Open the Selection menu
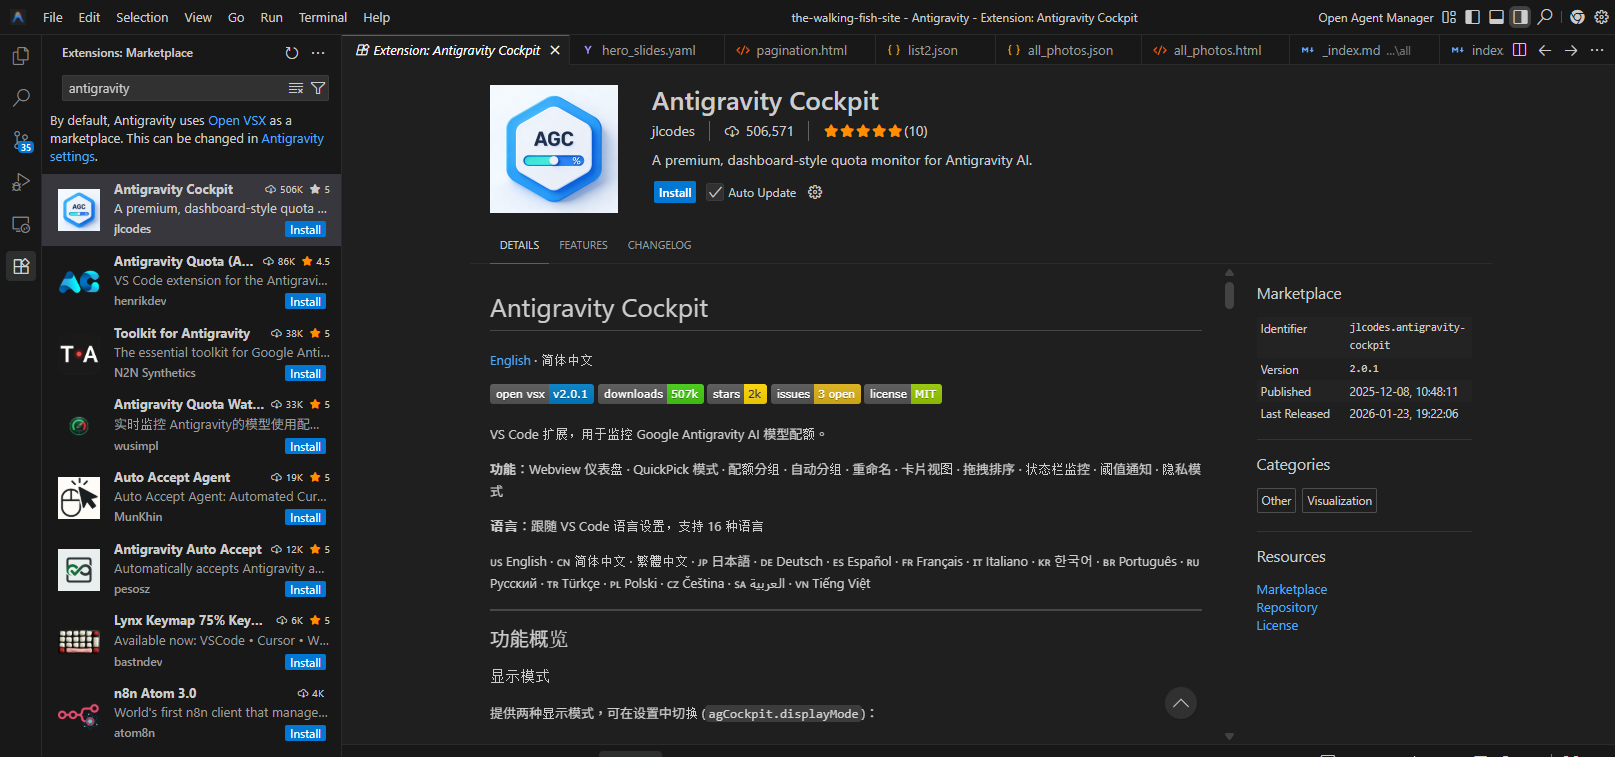The height and width of the screenshot is (757, 1615). pos(142,17)
